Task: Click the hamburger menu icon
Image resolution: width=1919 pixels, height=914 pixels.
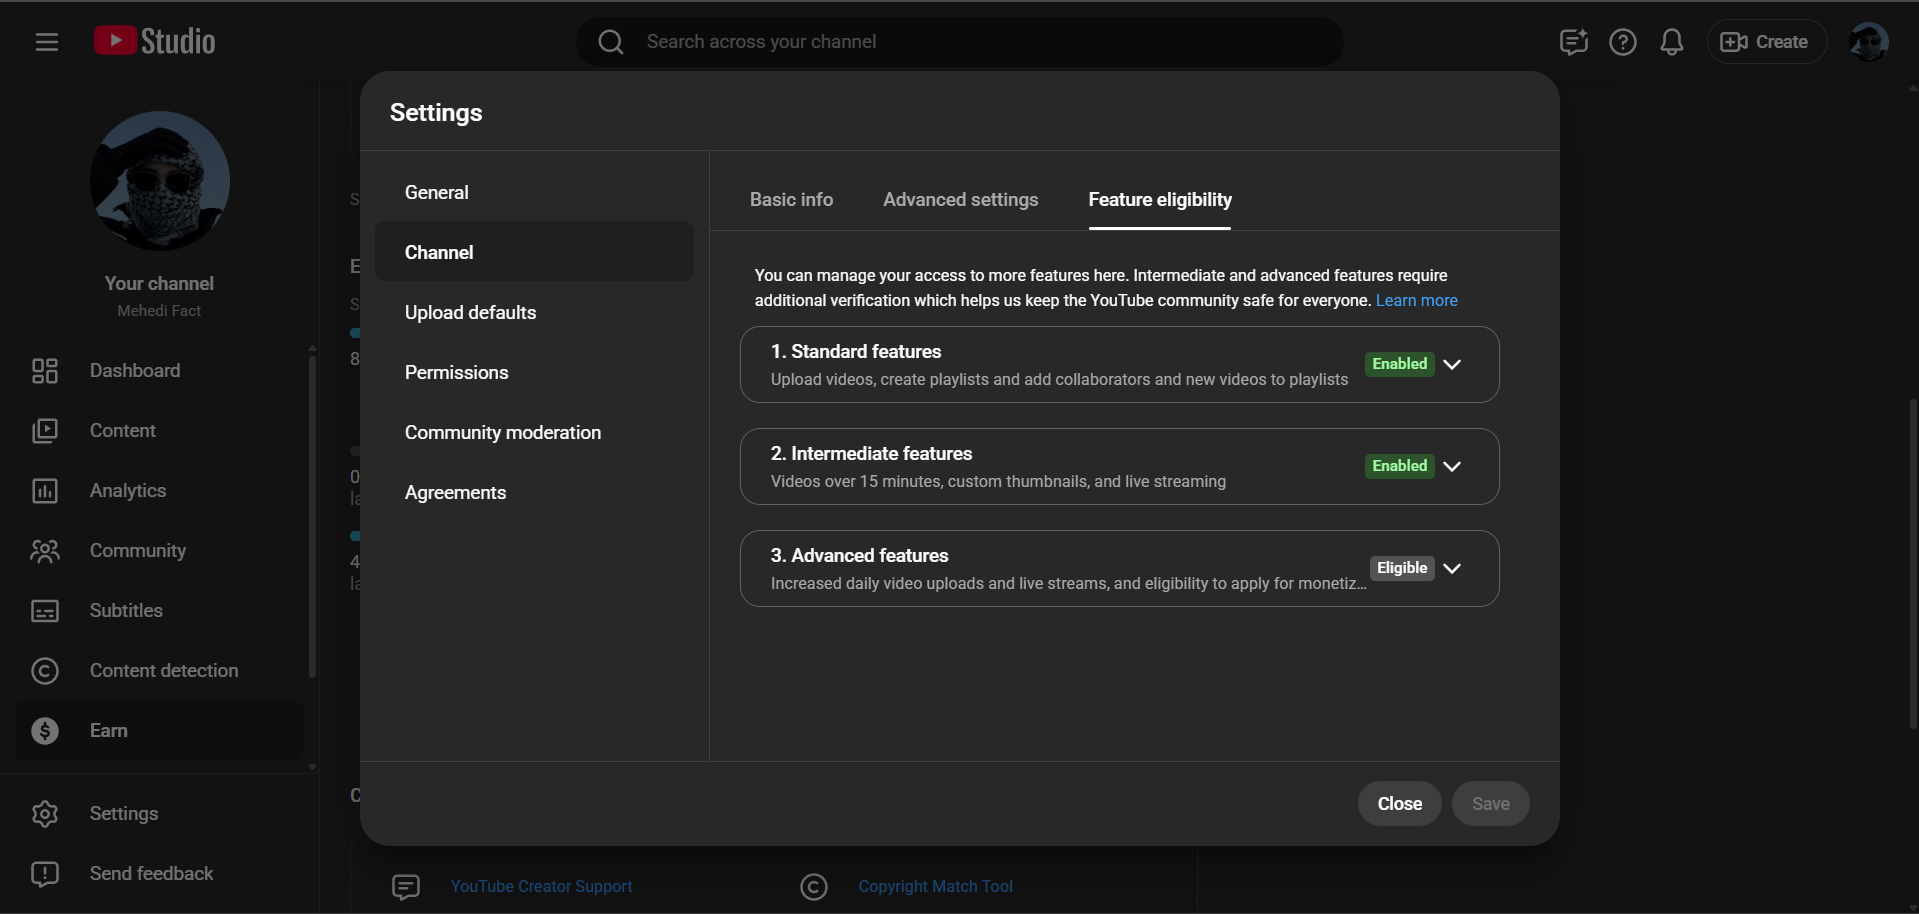Action: point(47,42)
